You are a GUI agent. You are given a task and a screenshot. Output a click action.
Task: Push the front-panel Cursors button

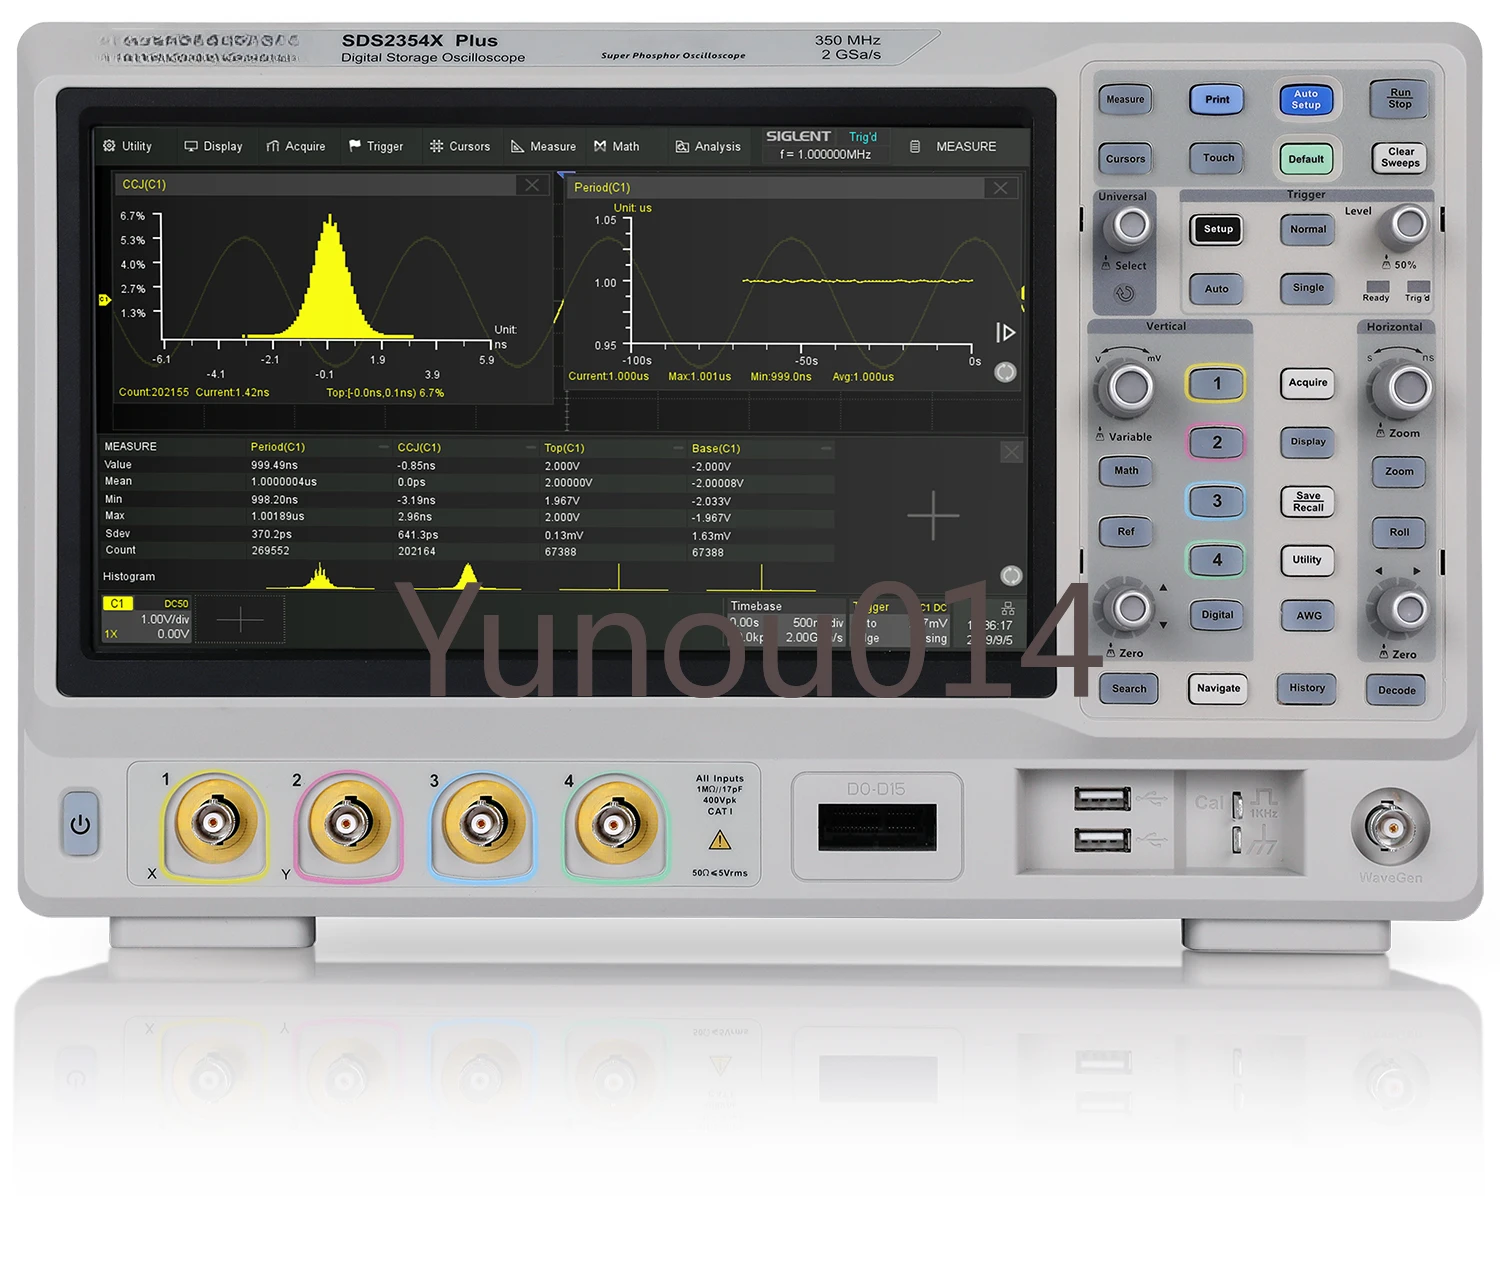pyautogui.click(x=1125, y=158)
